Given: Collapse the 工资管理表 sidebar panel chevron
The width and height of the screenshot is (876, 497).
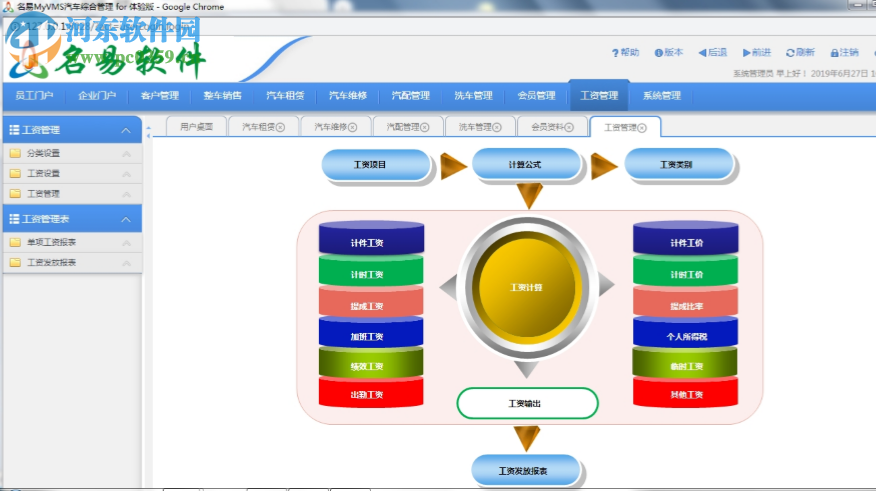Looking at the screenshot, I should [x=126, y=219].
